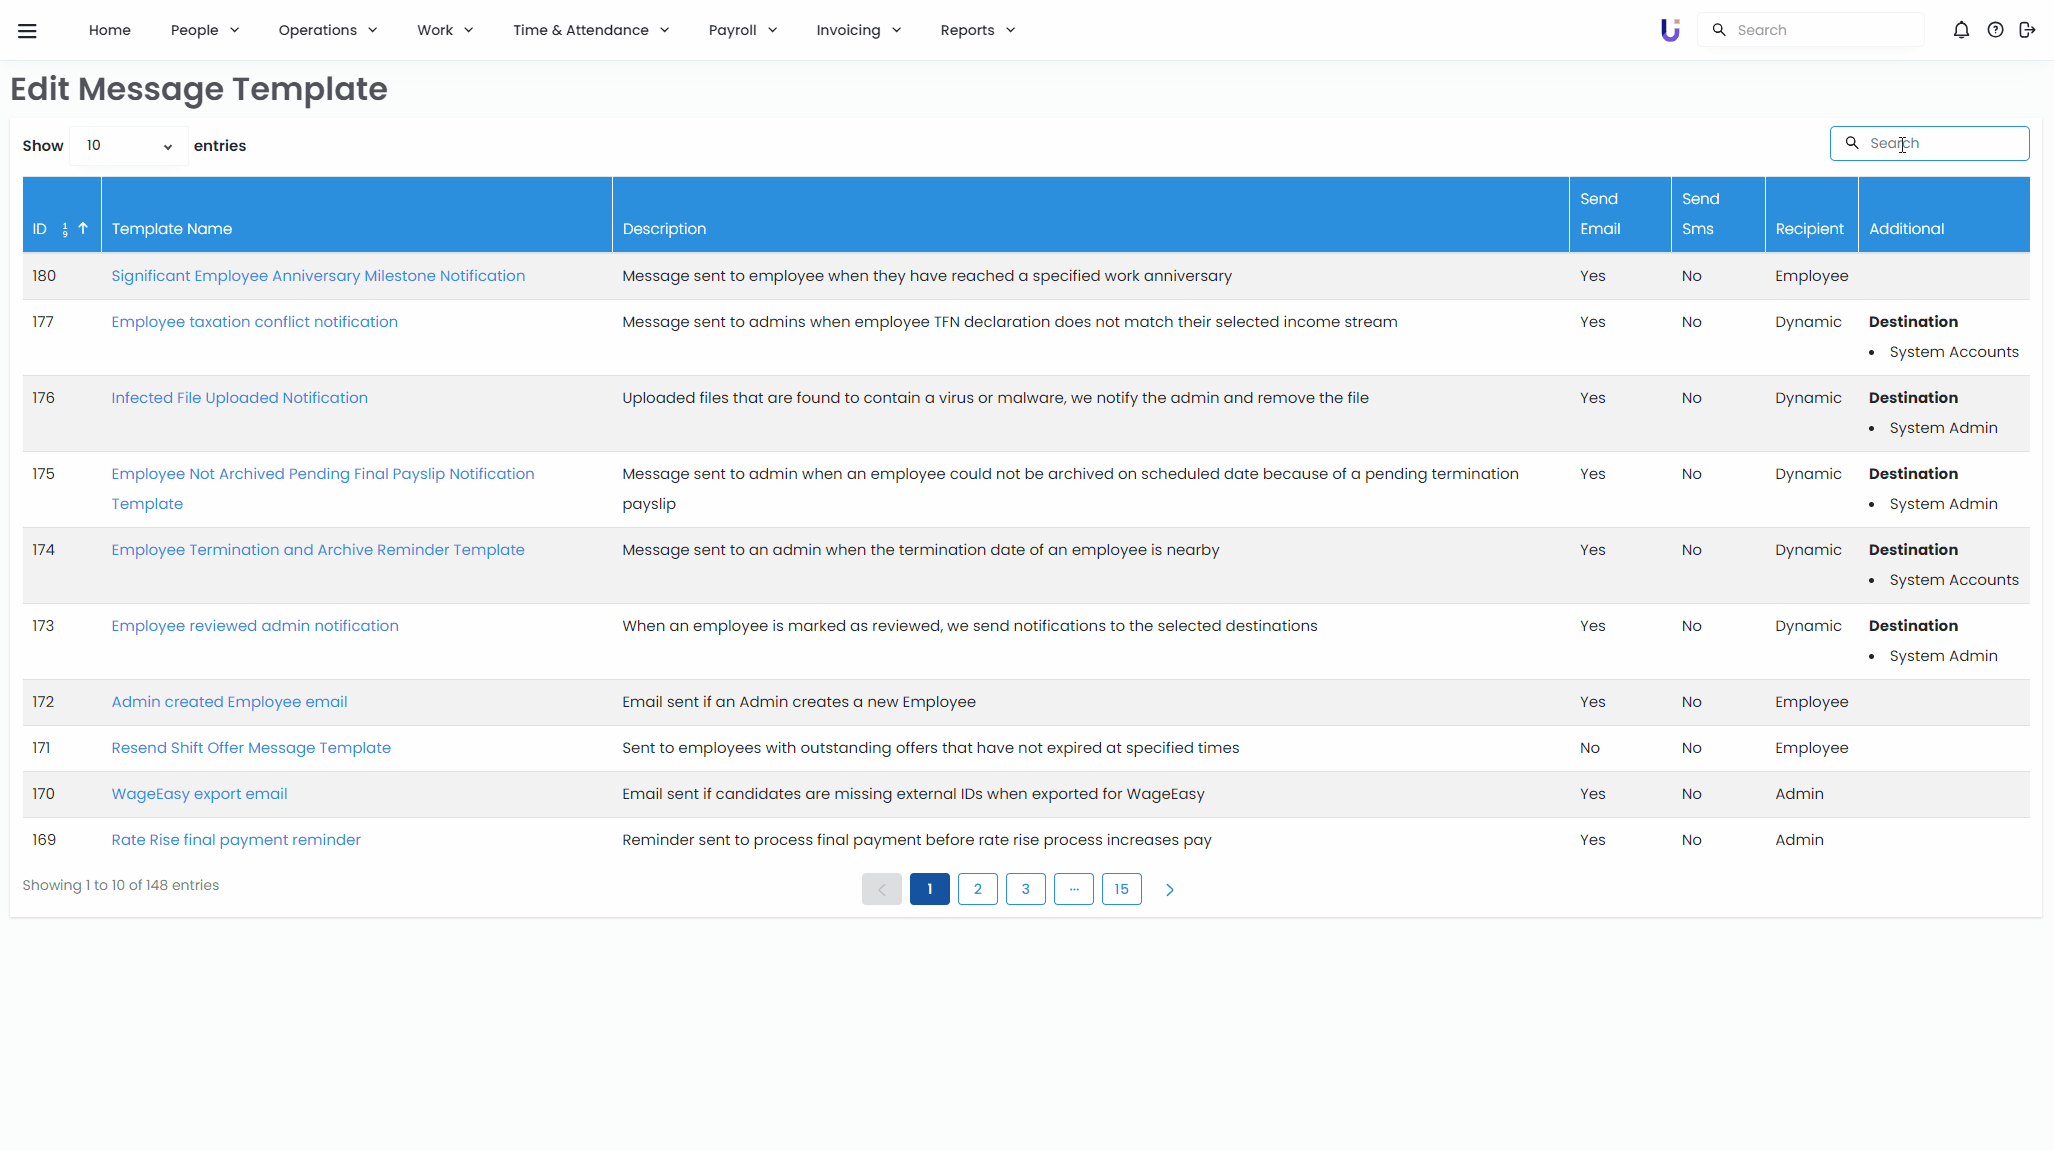Go to page 15 of results
Image resolution: width=2054 pixels, height=1151 pixels.
point(1121,889)
